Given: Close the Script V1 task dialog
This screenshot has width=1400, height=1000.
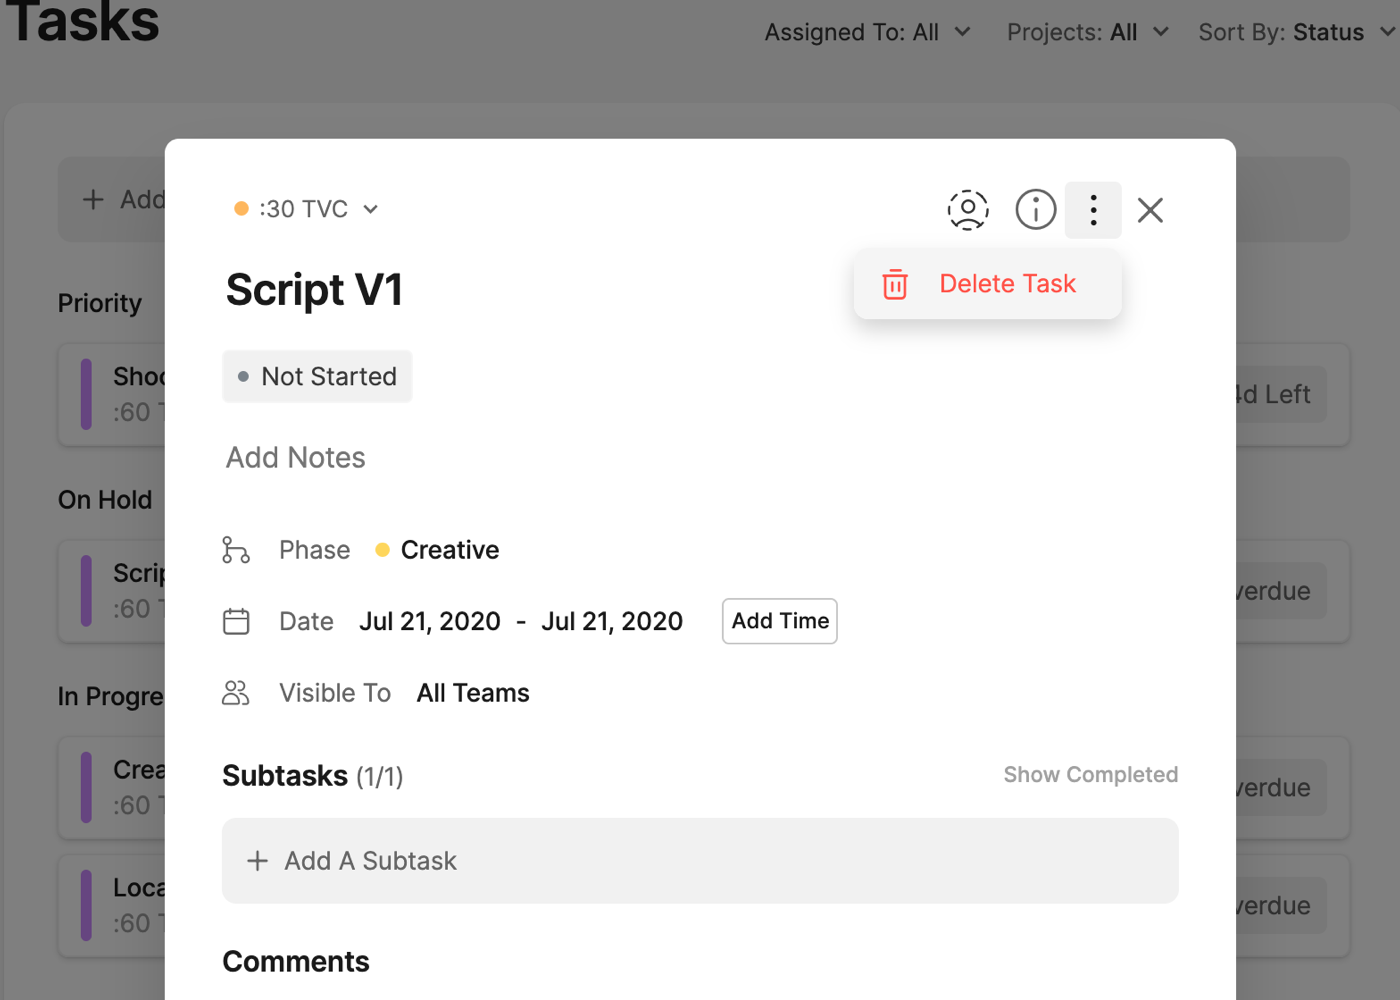Looking at the screenshot, I should tap(1150, 210).
